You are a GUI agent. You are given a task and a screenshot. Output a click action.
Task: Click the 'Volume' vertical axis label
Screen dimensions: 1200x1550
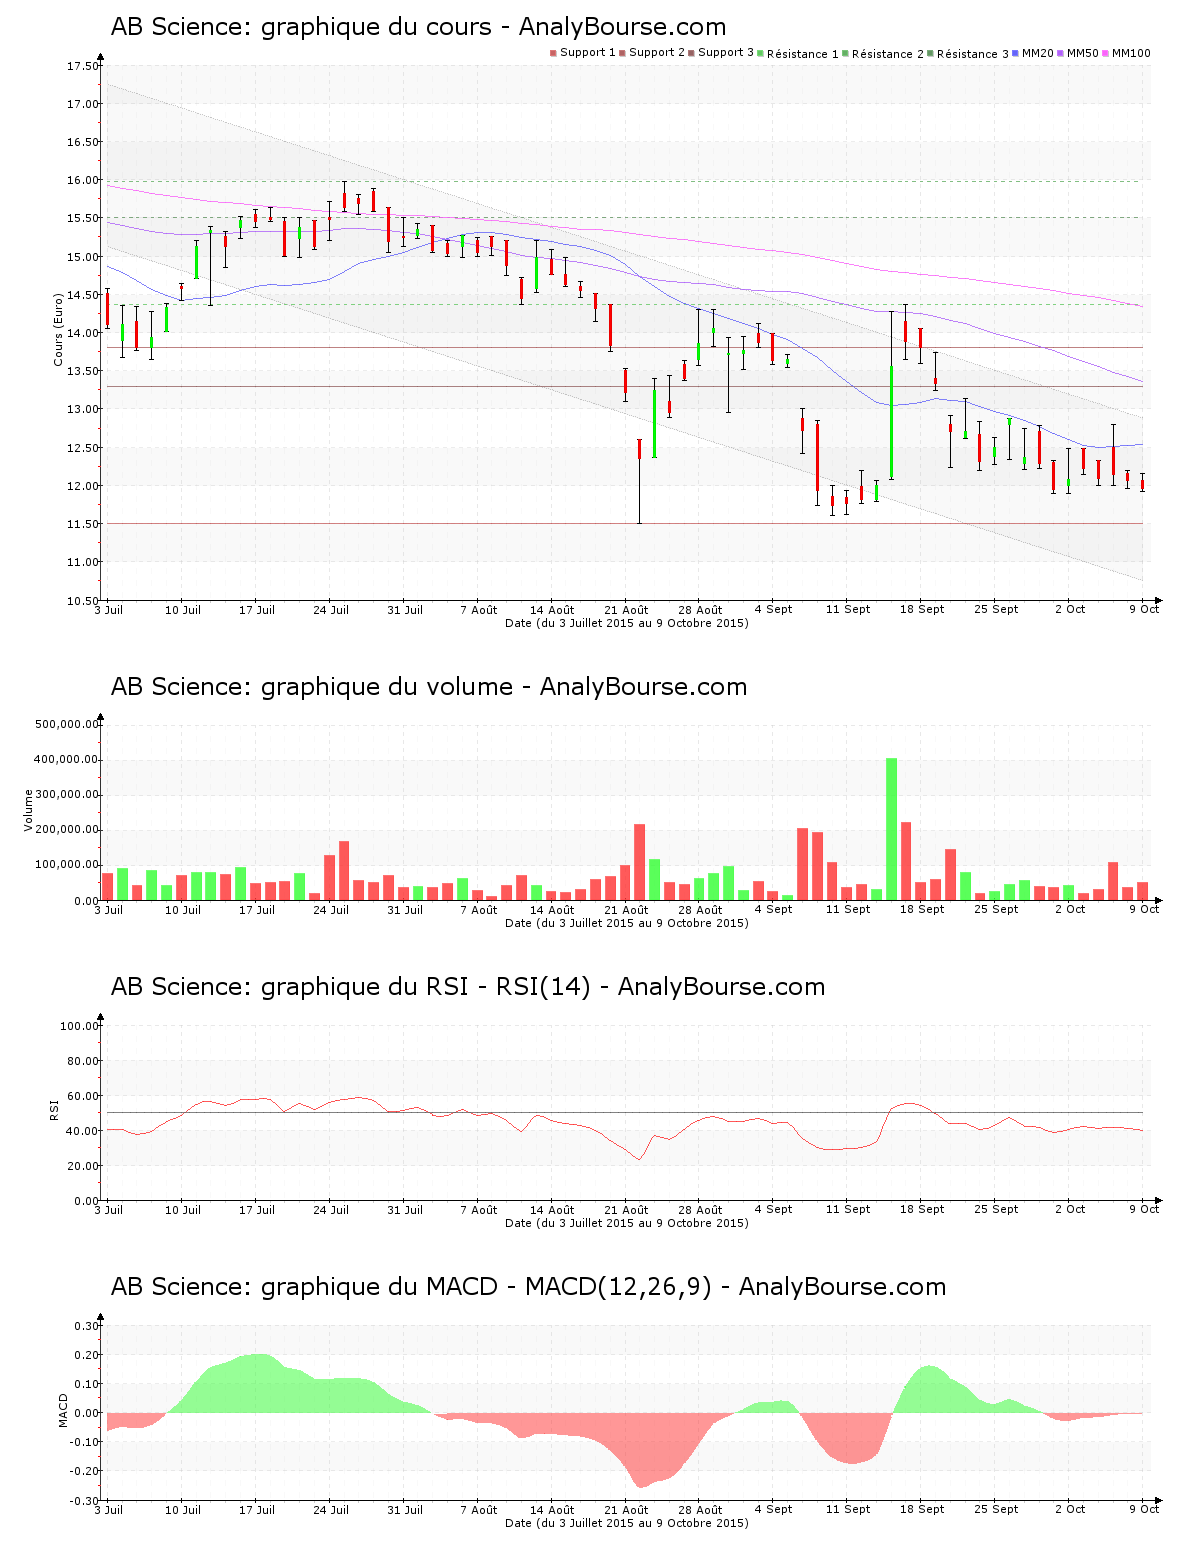click(x=29, y=810)
